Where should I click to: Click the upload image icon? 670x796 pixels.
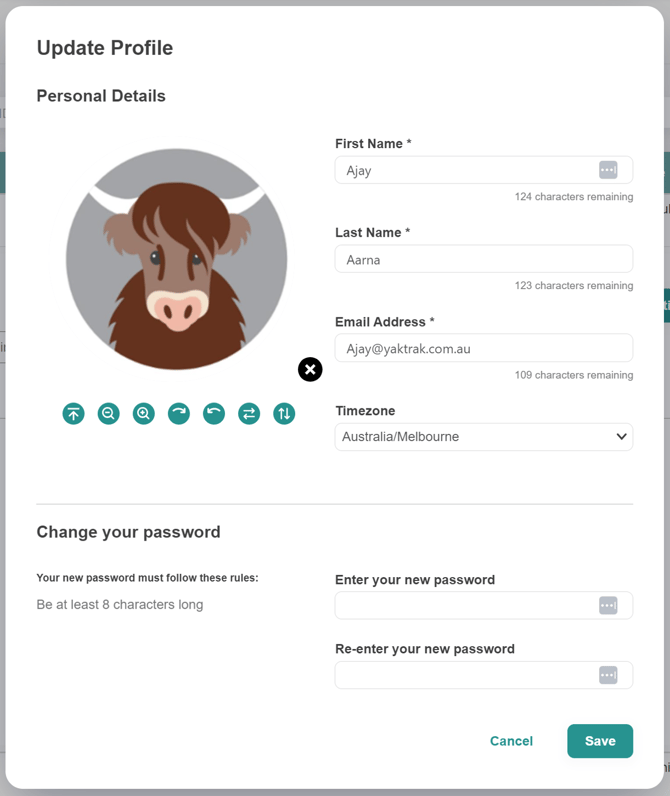tap(73, 413)
